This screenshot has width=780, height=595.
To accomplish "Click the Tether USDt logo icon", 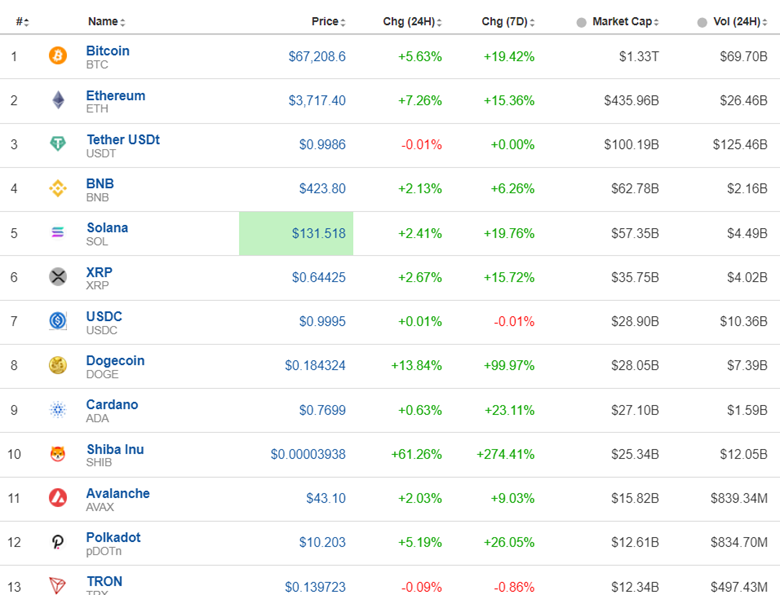I will (x=58, y=144).
